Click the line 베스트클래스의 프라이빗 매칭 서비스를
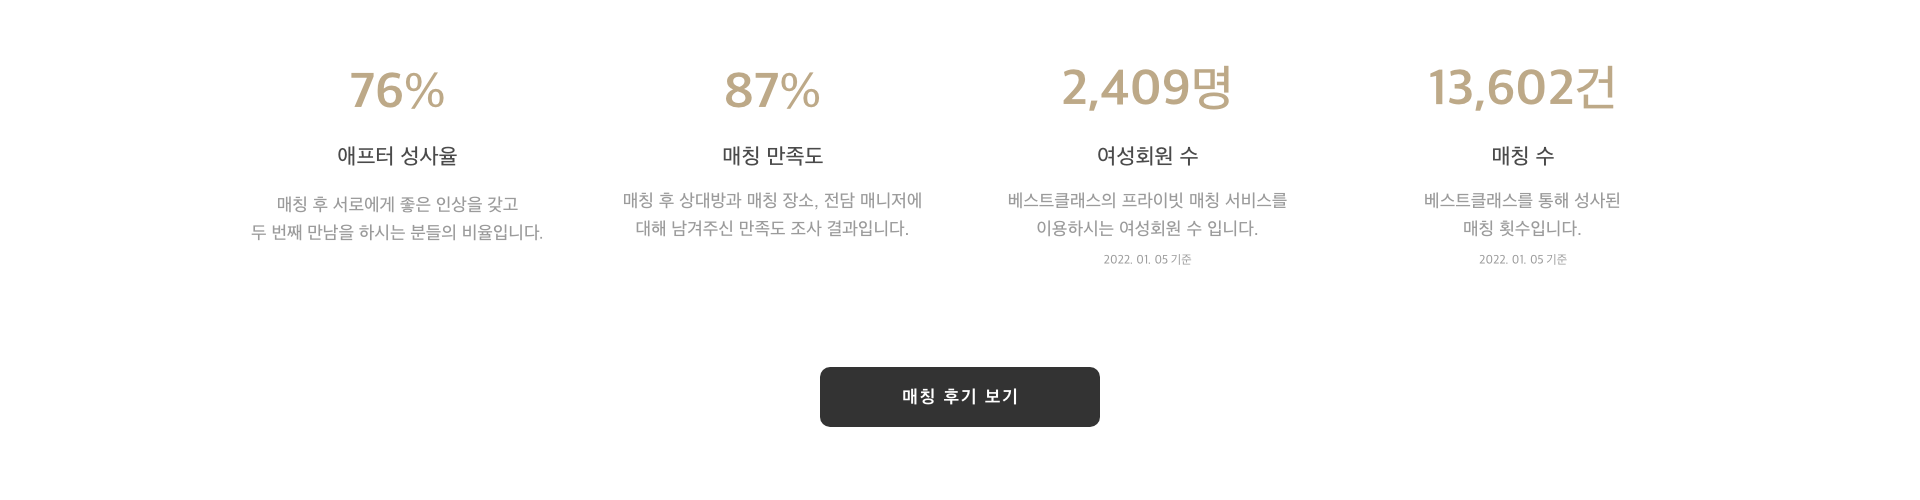Viewport: 1920px width, 500px height. click(x=1147, y=200)
